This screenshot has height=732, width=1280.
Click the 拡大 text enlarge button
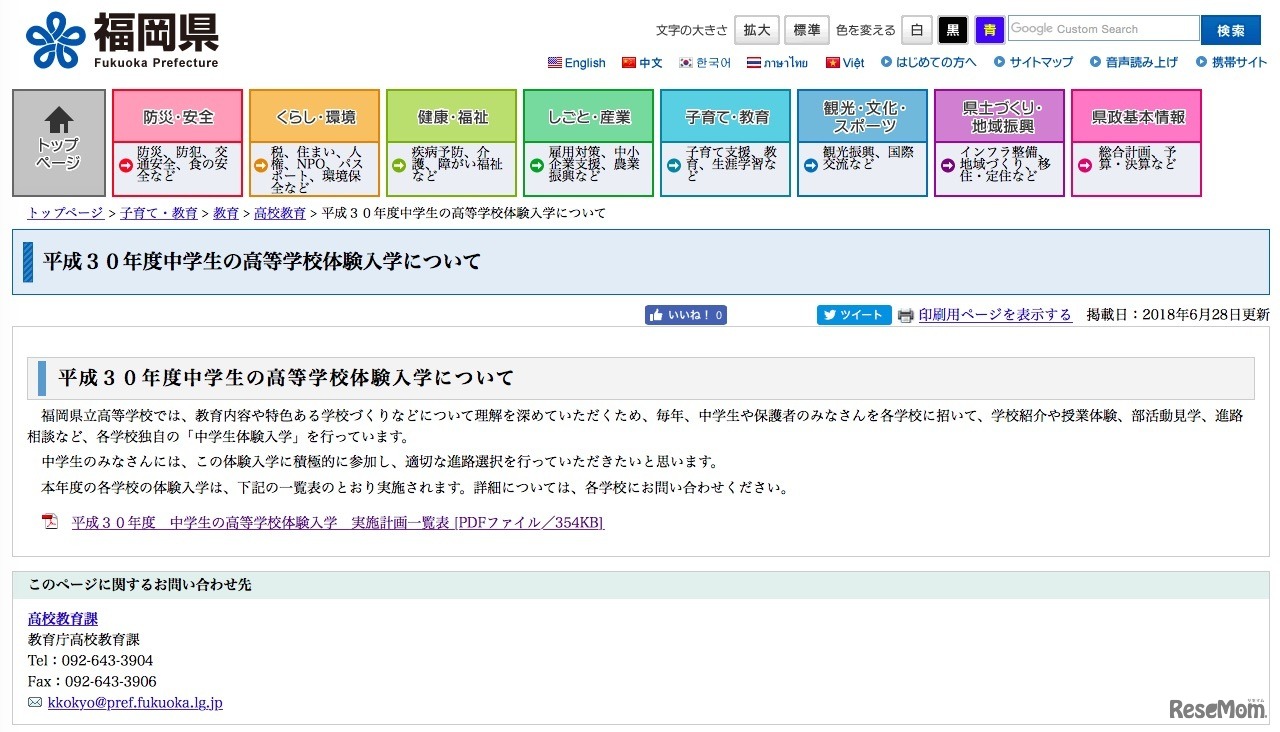click(756, 29)
